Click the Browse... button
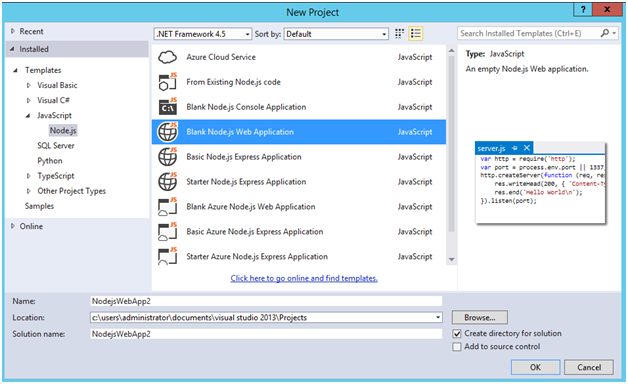628x384 pixels. pos(480,318)
